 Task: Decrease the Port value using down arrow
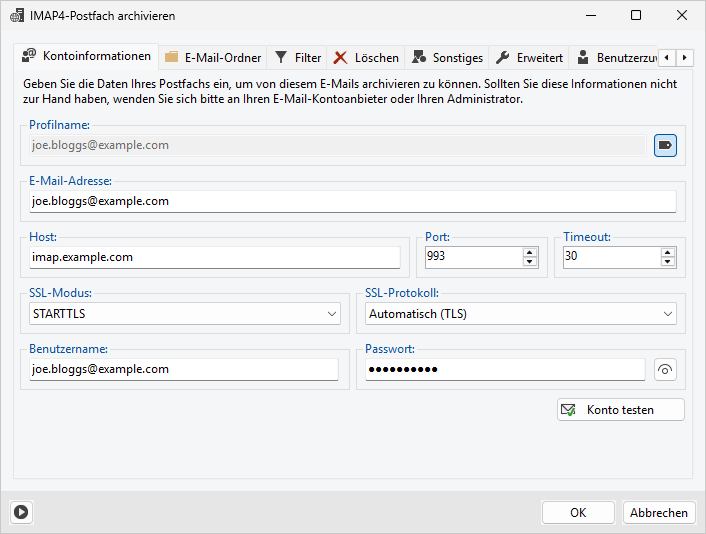[x=530, y=262]
